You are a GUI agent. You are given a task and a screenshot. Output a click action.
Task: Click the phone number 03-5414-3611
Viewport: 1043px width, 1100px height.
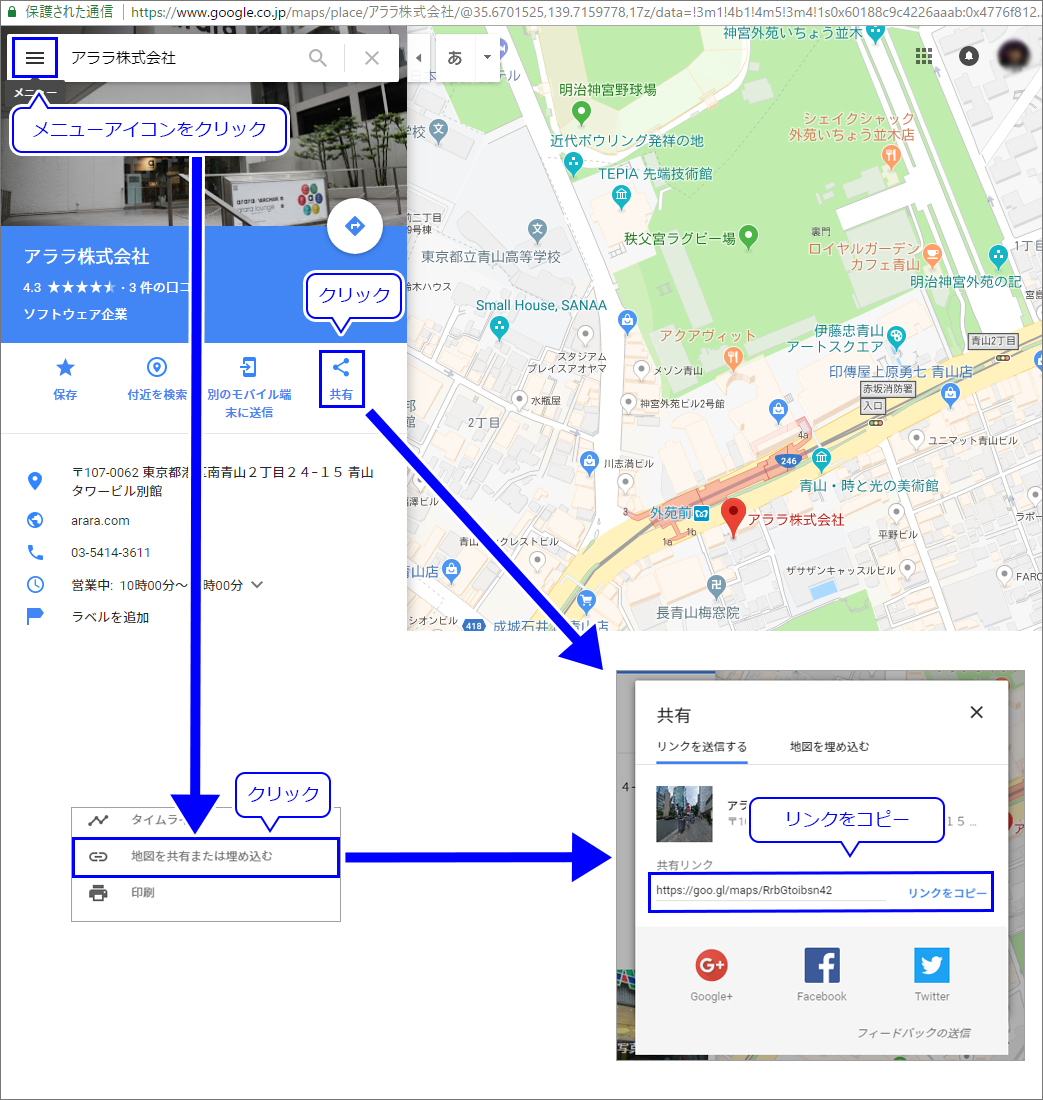click(110, 553)
